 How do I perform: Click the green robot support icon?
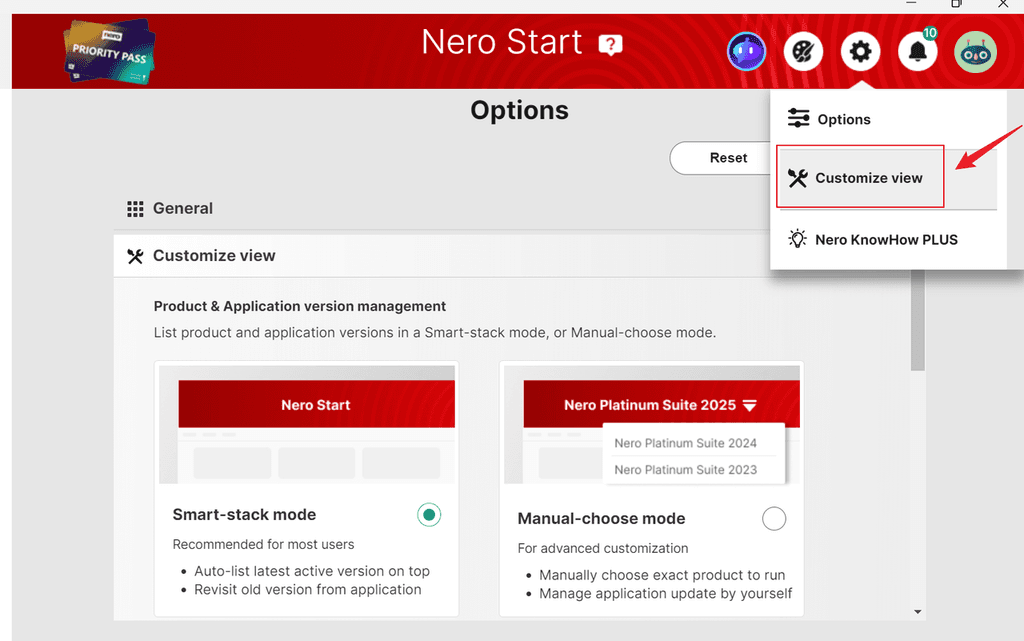click(x=975, y=52)
